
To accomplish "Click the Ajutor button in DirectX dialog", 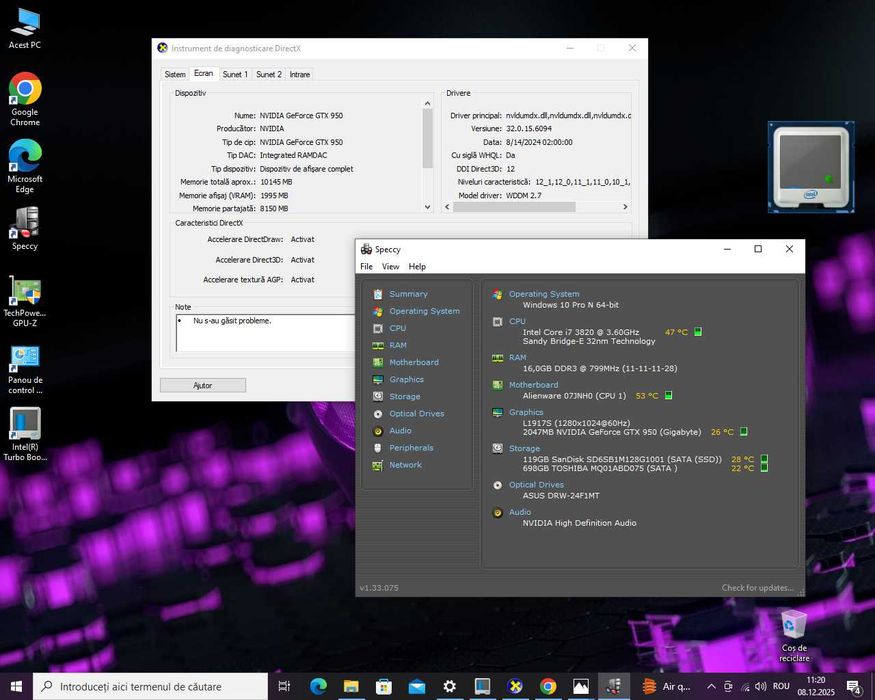I will pyautogui.click(x=202, y=385).
